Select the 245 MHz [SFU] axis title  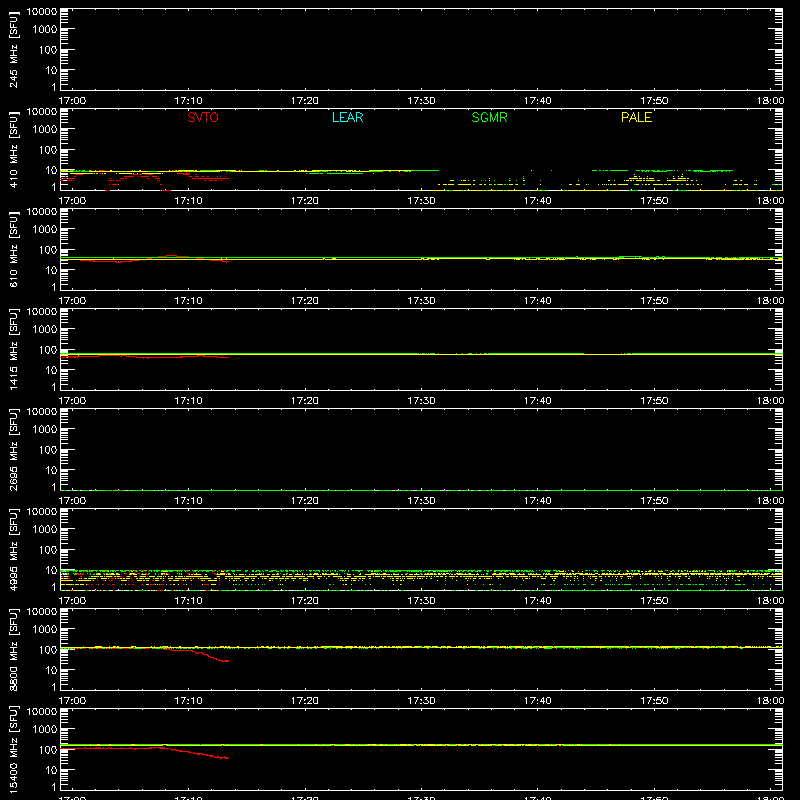13,50
